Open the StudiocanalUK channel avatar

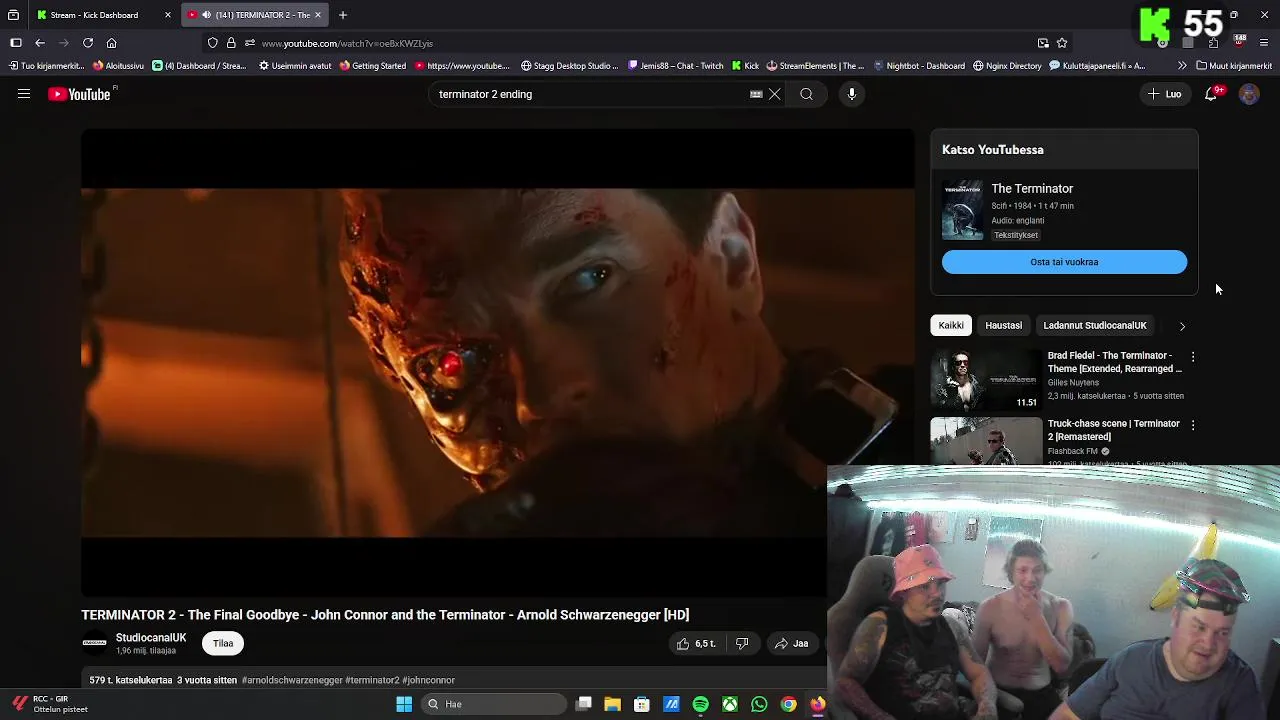tap(94, 643)
